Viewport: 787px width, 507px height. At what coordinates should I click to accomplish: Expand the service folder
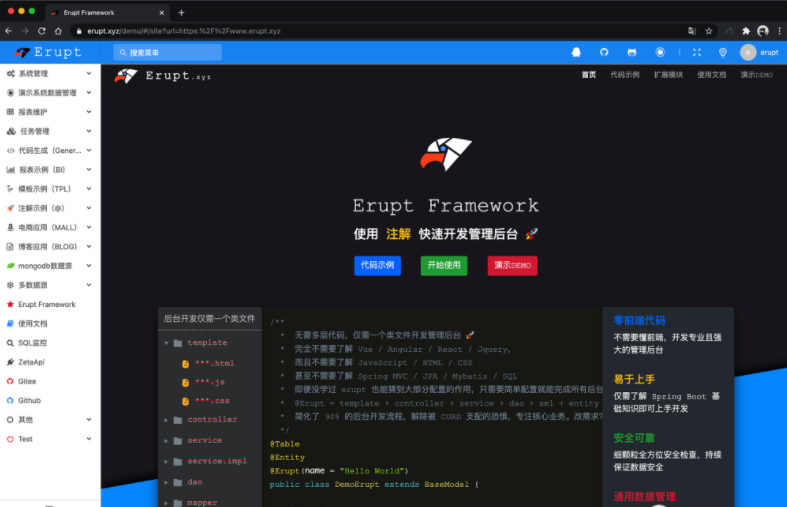coord(166,441)
